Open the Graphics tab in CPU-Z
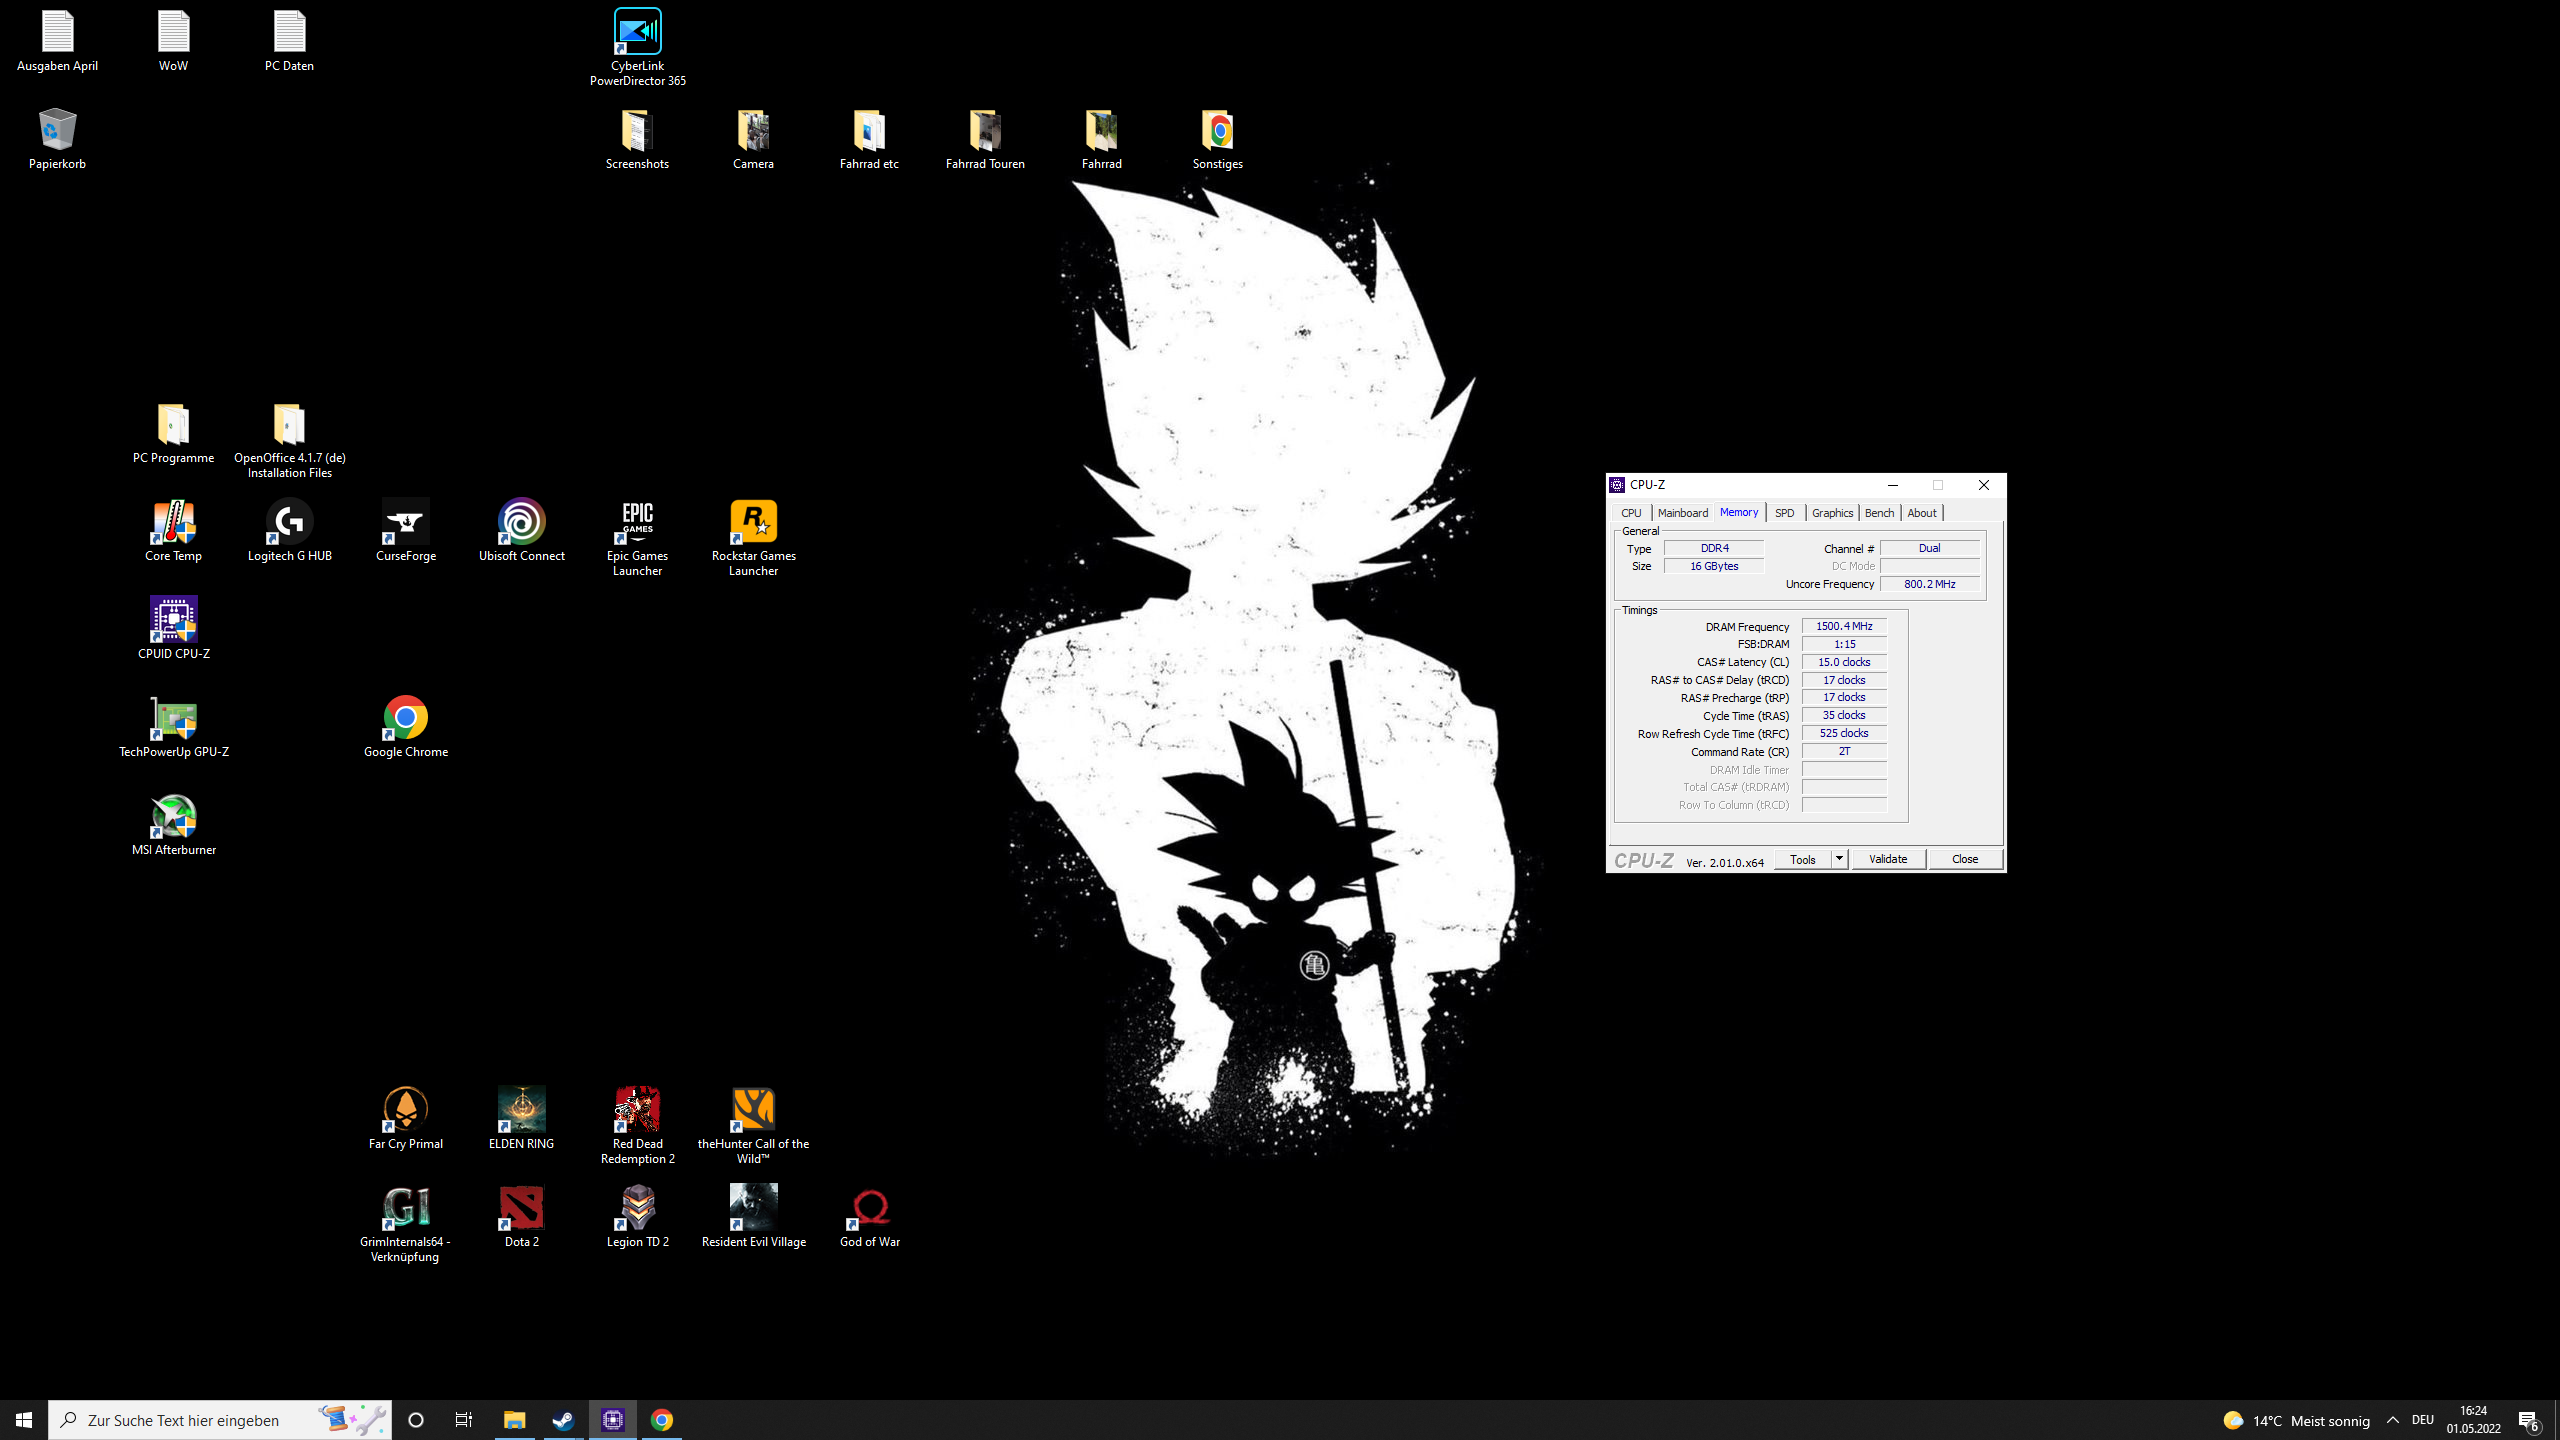This screenshot has width=2560, height=1440. [x=1832, y=513]
